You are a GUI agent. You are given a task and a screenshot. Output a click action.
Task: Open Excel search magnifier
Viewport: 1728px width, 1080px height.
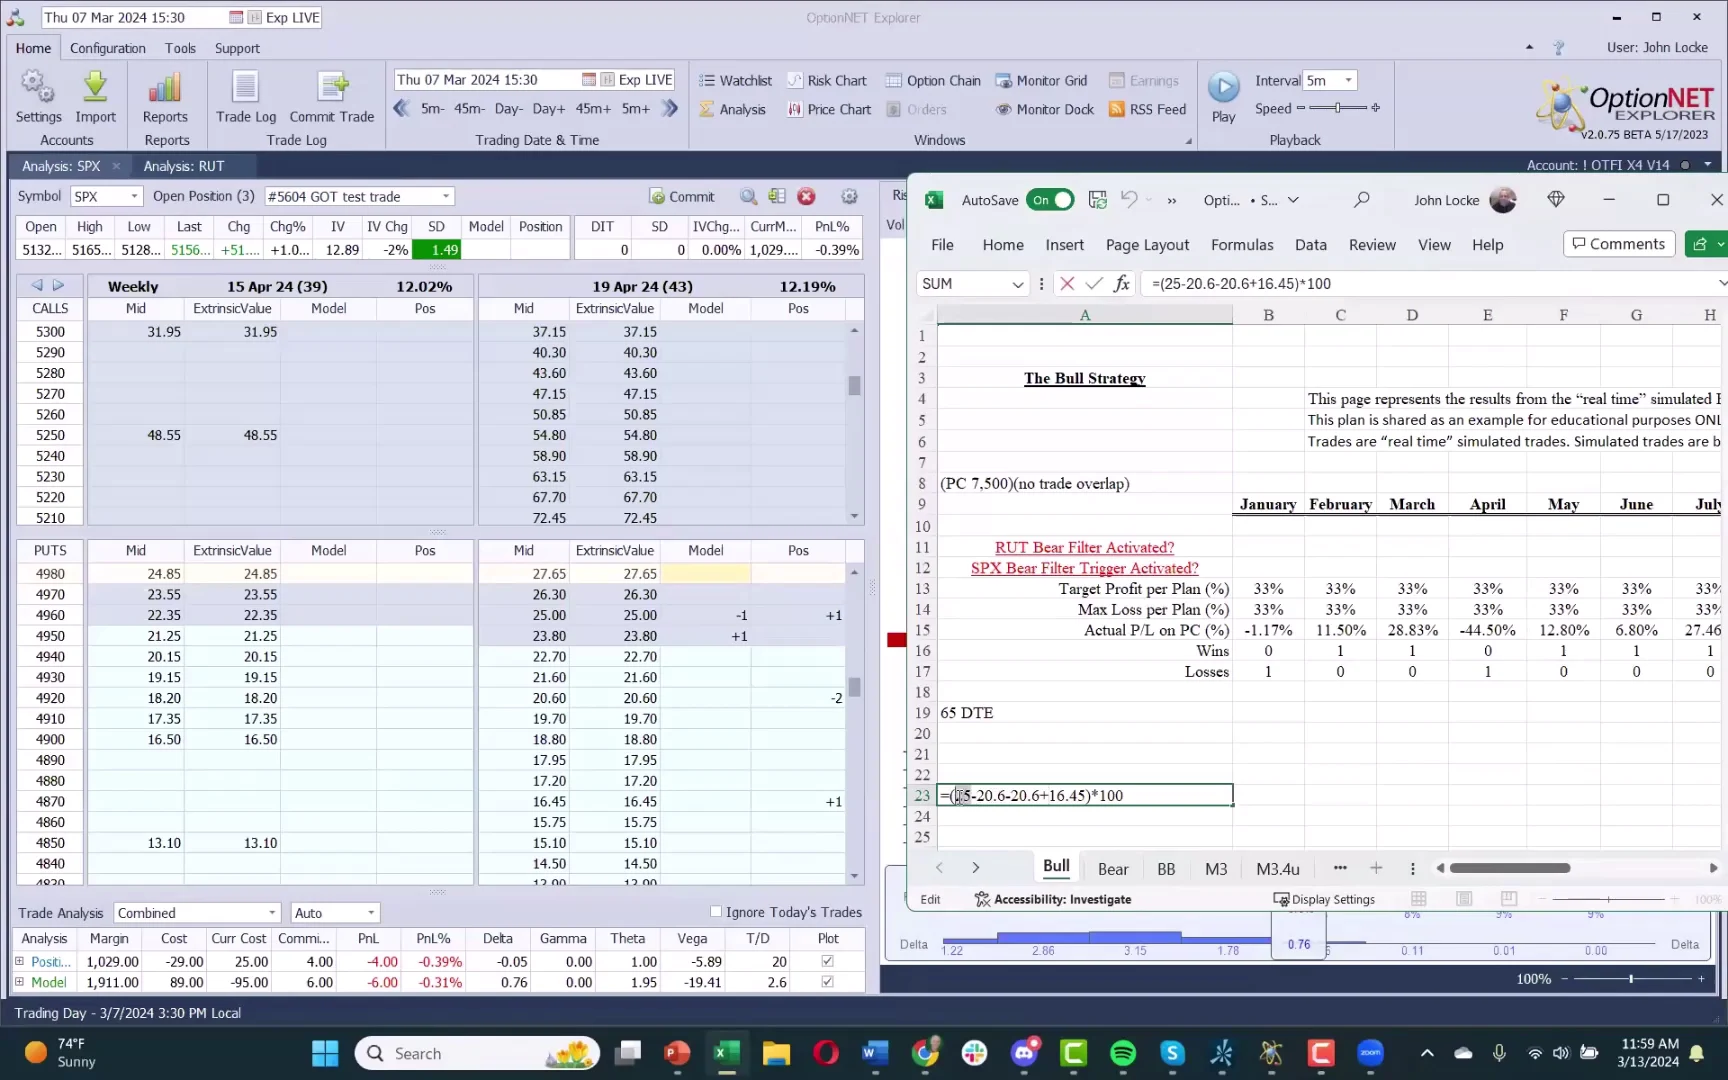click(x=1361, y=200)
